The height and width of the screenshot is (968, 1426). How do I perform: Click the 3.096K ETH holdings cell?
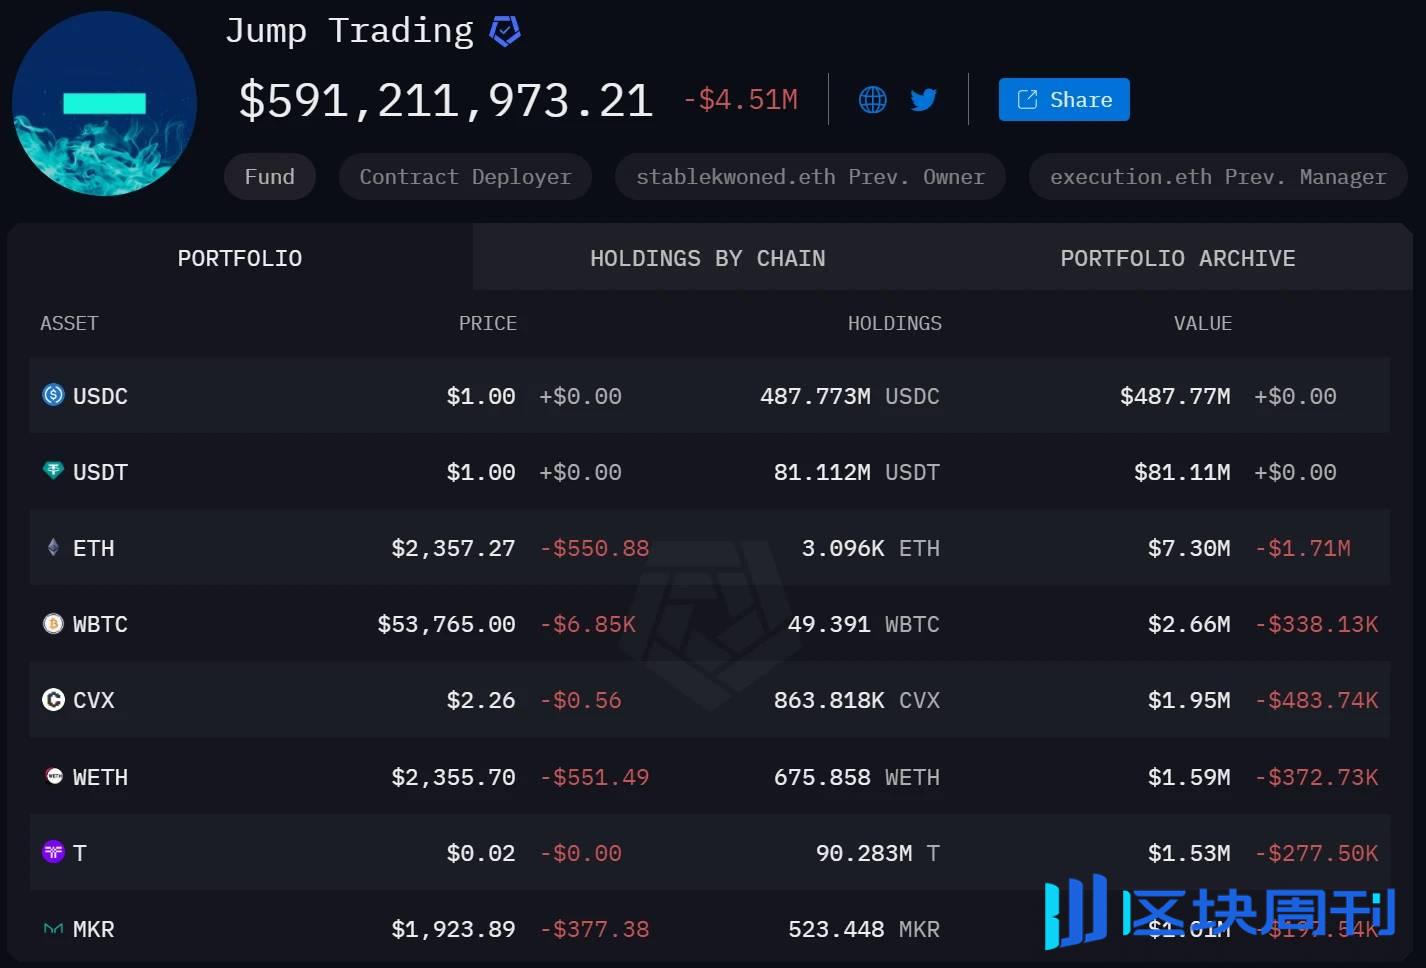(871, 548)
